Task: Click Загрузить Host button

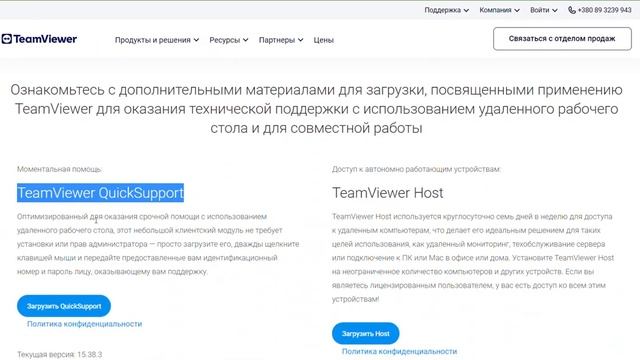Action: point(366,333)
